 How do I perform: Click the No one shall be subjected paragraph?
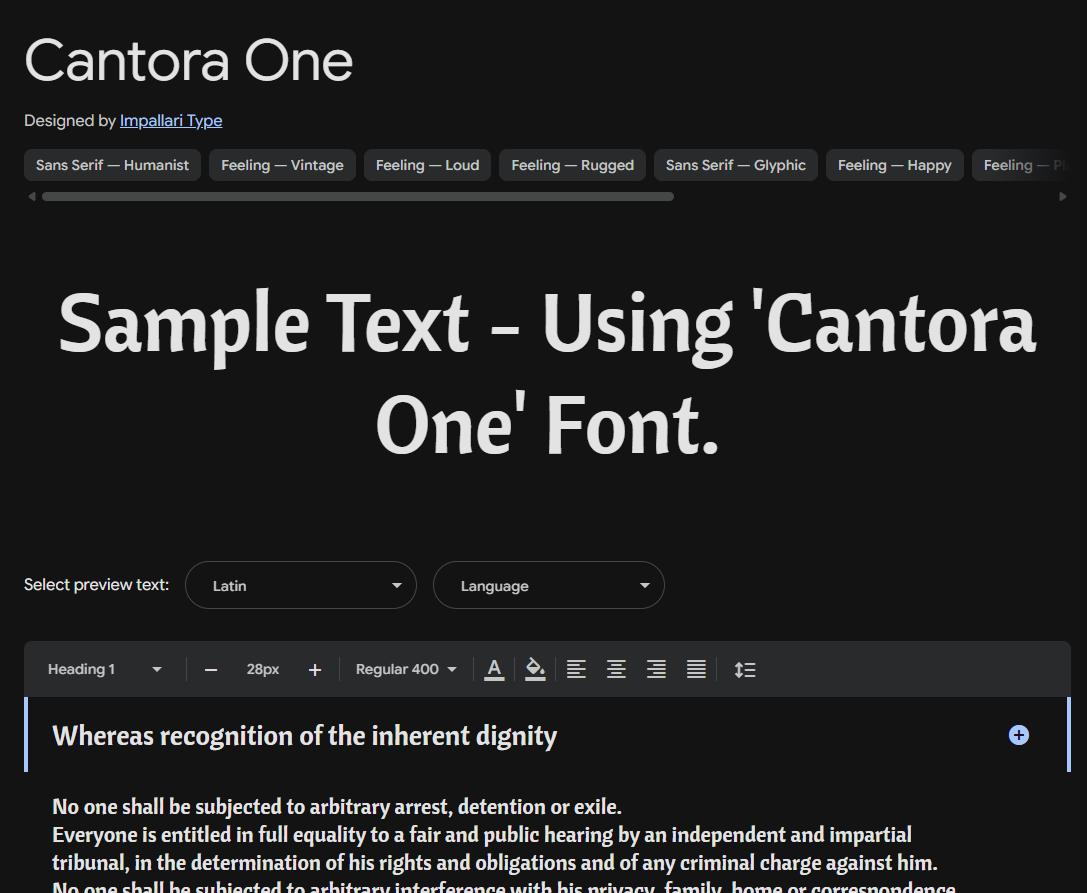point(337,807)
